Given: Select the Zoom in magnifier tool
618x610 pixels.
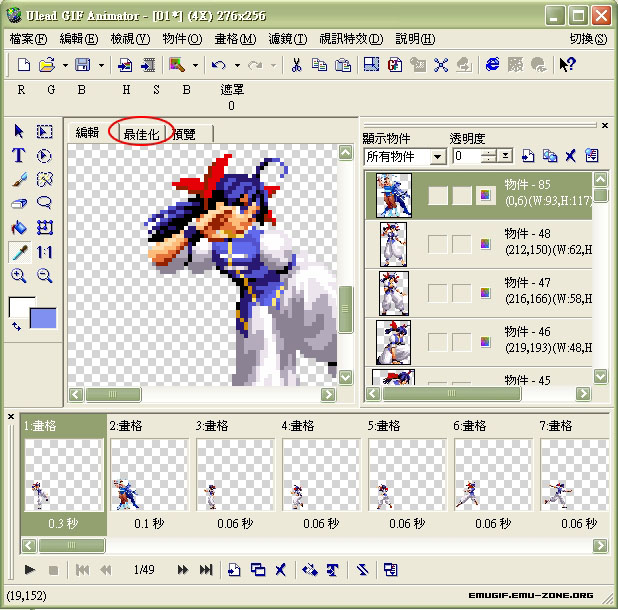Looking at the screenshot, I should 19,276.
